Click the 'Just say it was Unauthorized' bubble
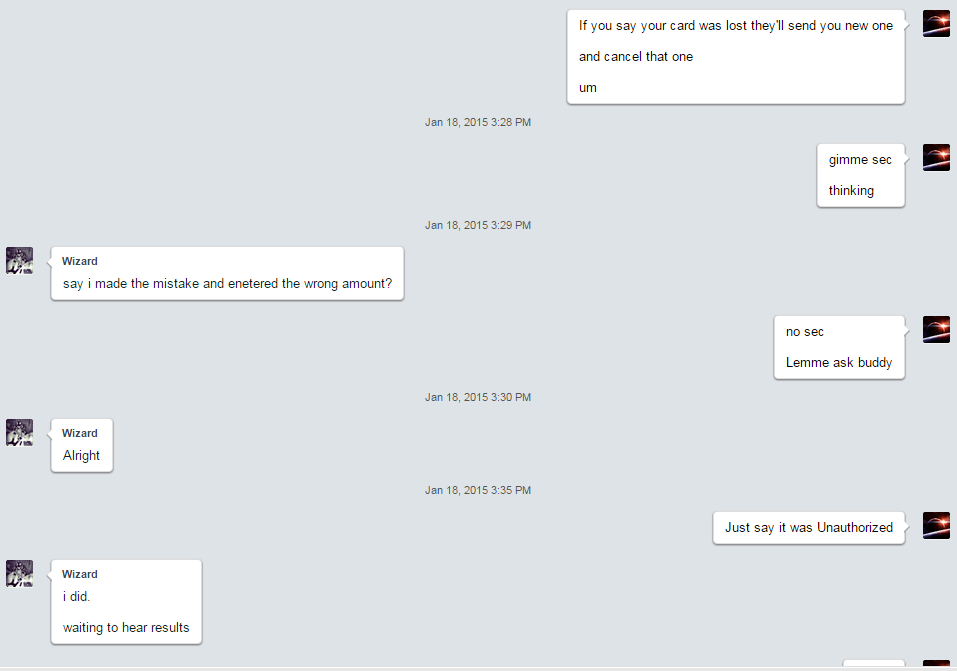 (809, 528)
